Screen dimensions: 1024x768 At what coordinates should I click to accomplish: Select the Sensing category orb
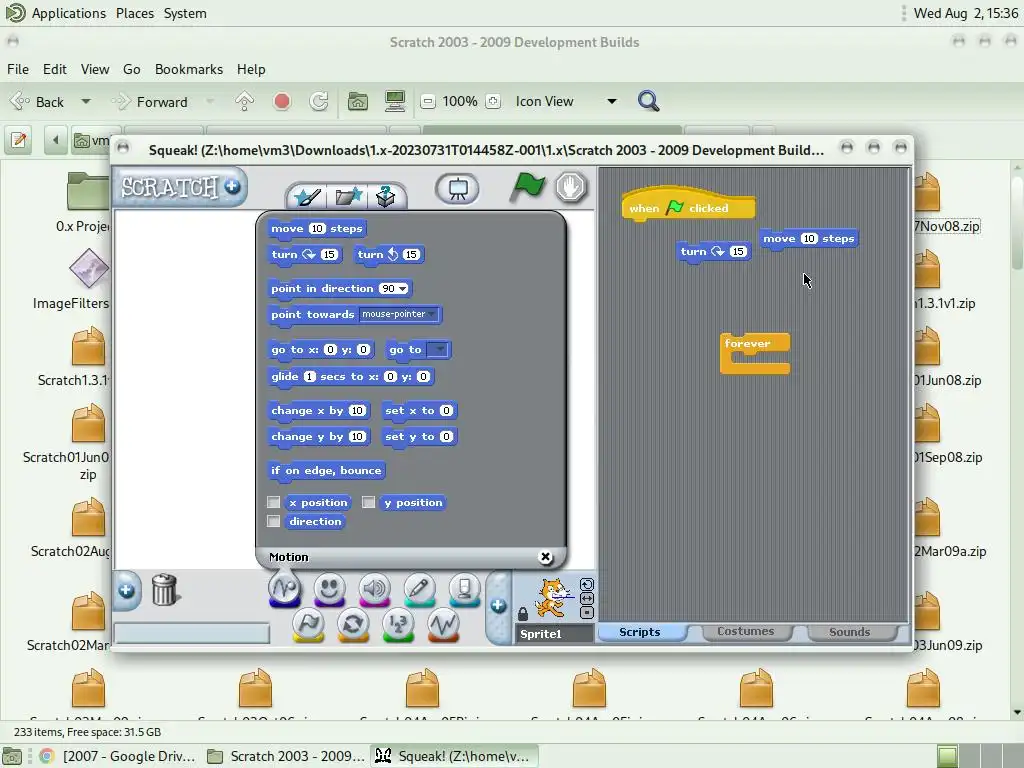click(465, 589)
